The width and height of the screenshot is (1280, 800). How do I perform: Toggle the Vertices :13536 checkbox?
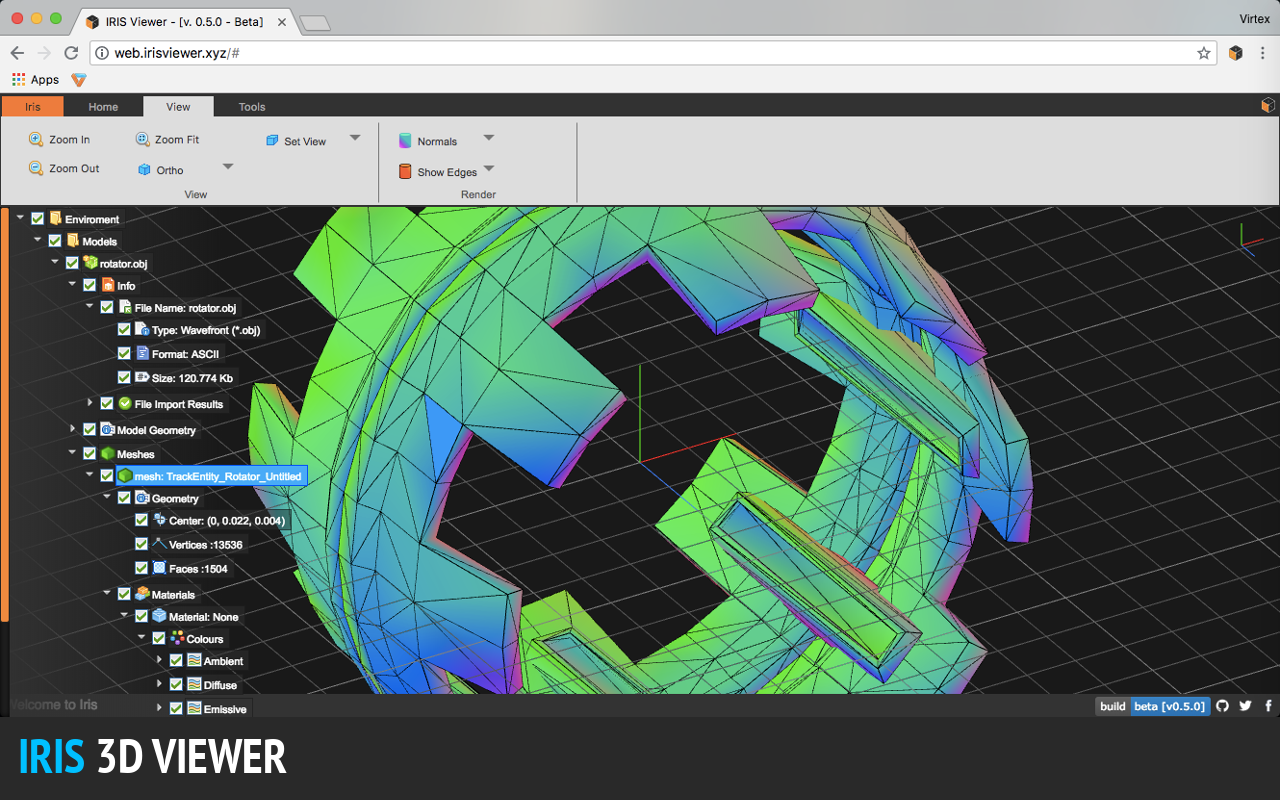tap(141, 545)
